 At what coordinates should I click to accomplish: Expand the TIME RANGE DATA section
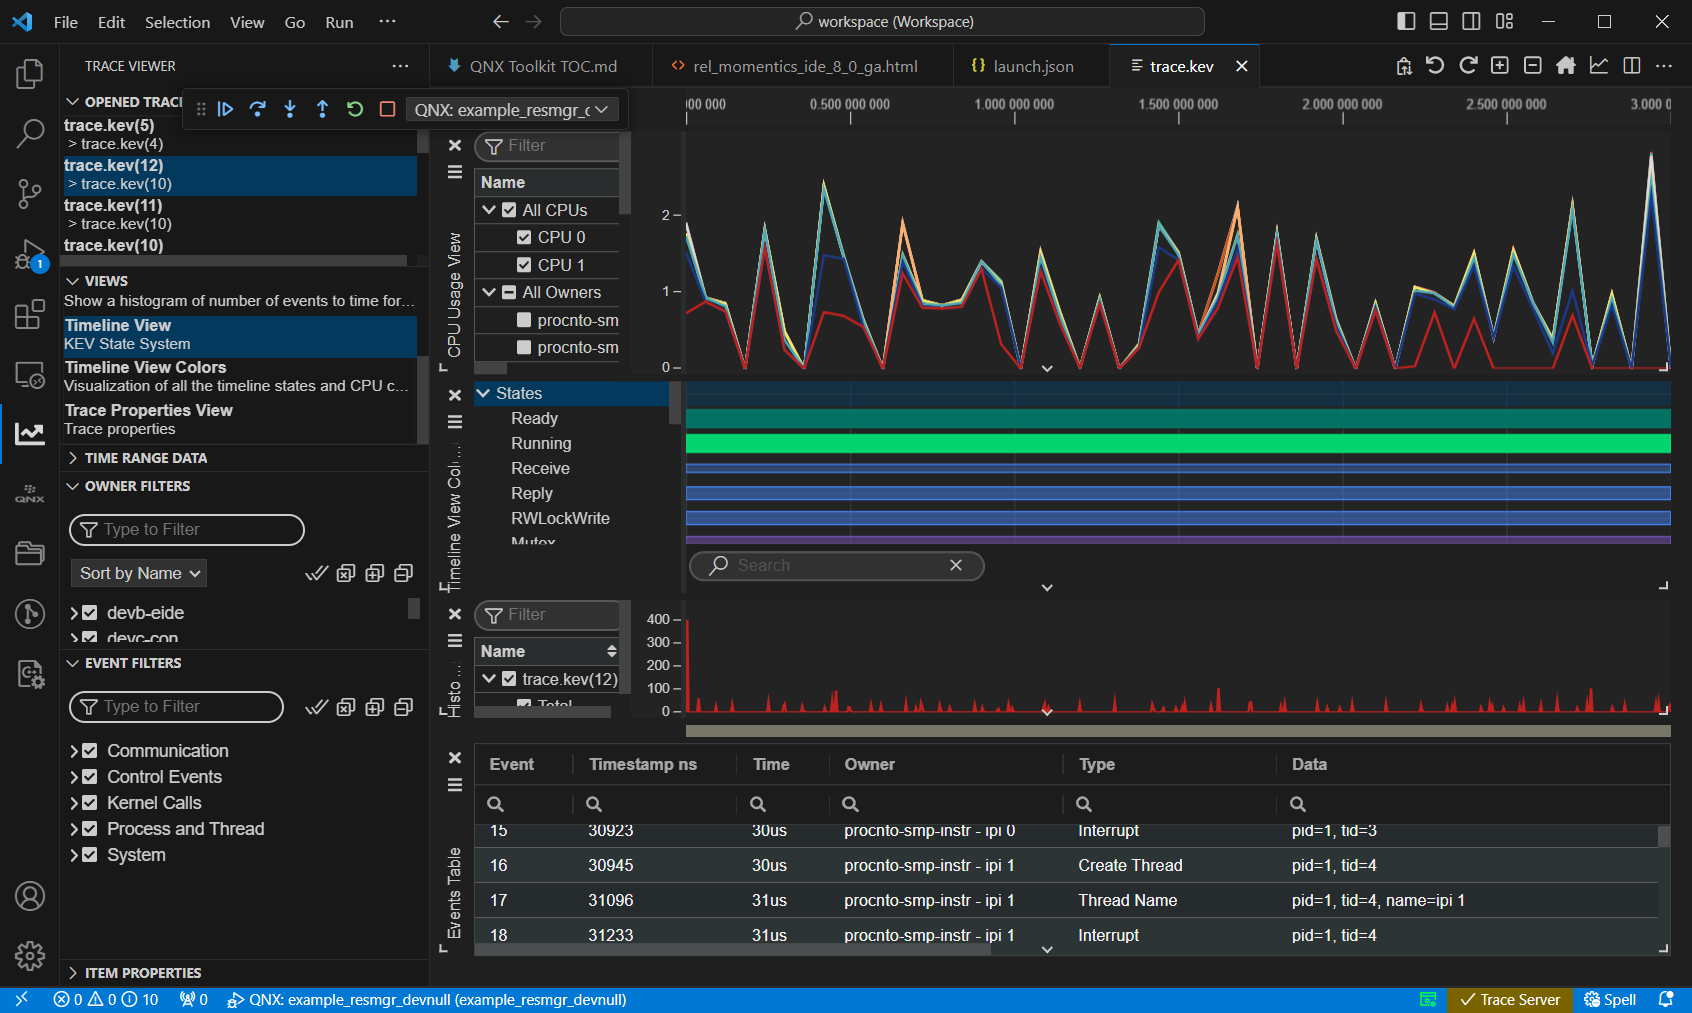(145, 458)
